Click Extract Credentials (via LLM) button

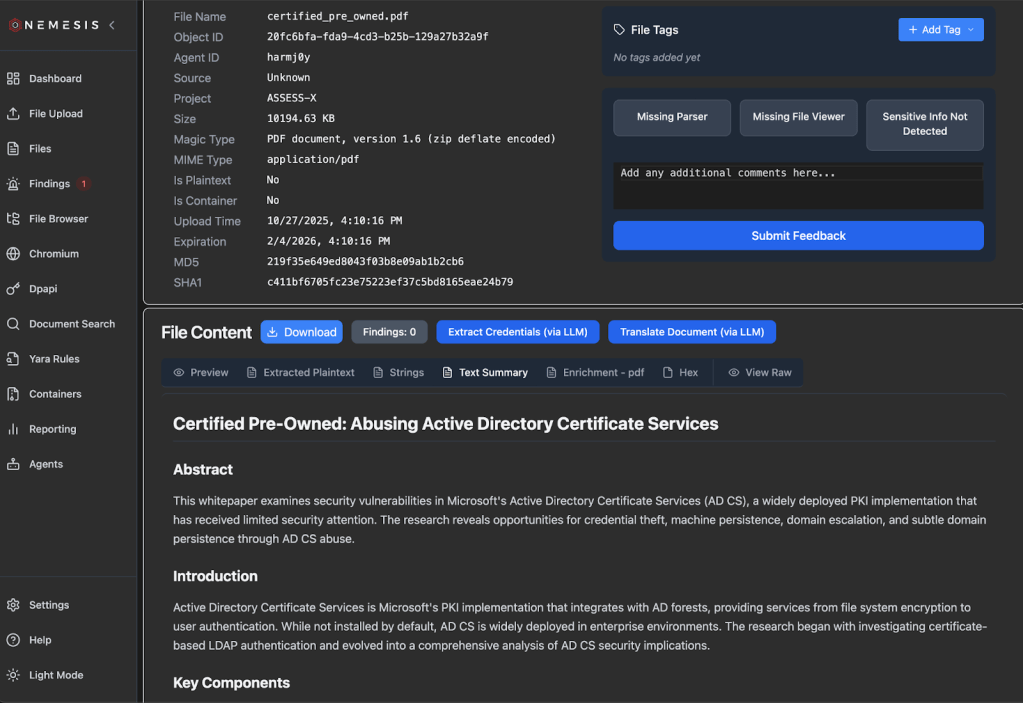[x=518, y=332]
